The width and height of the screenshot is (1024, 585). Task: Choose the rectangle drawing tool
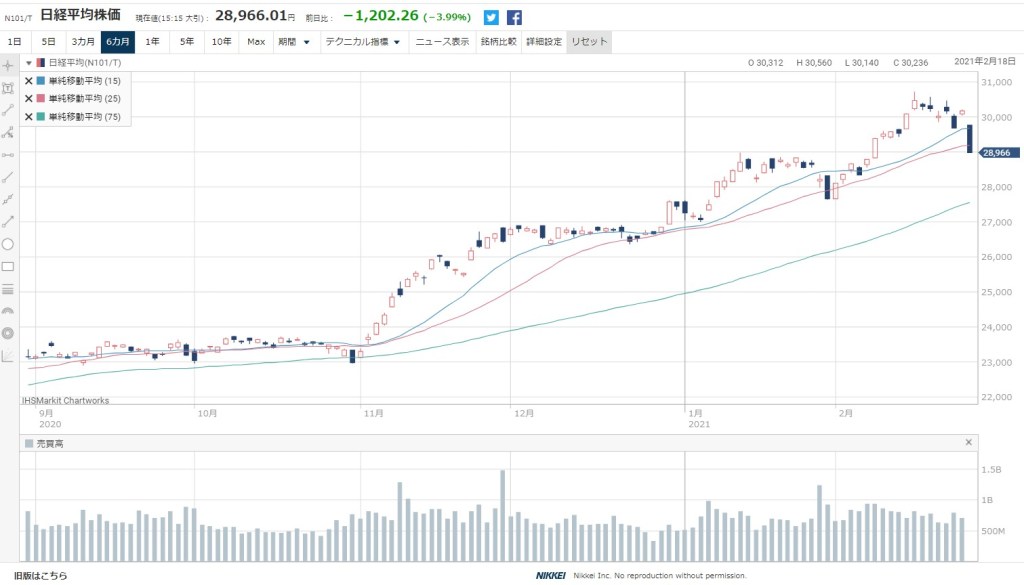8,267
